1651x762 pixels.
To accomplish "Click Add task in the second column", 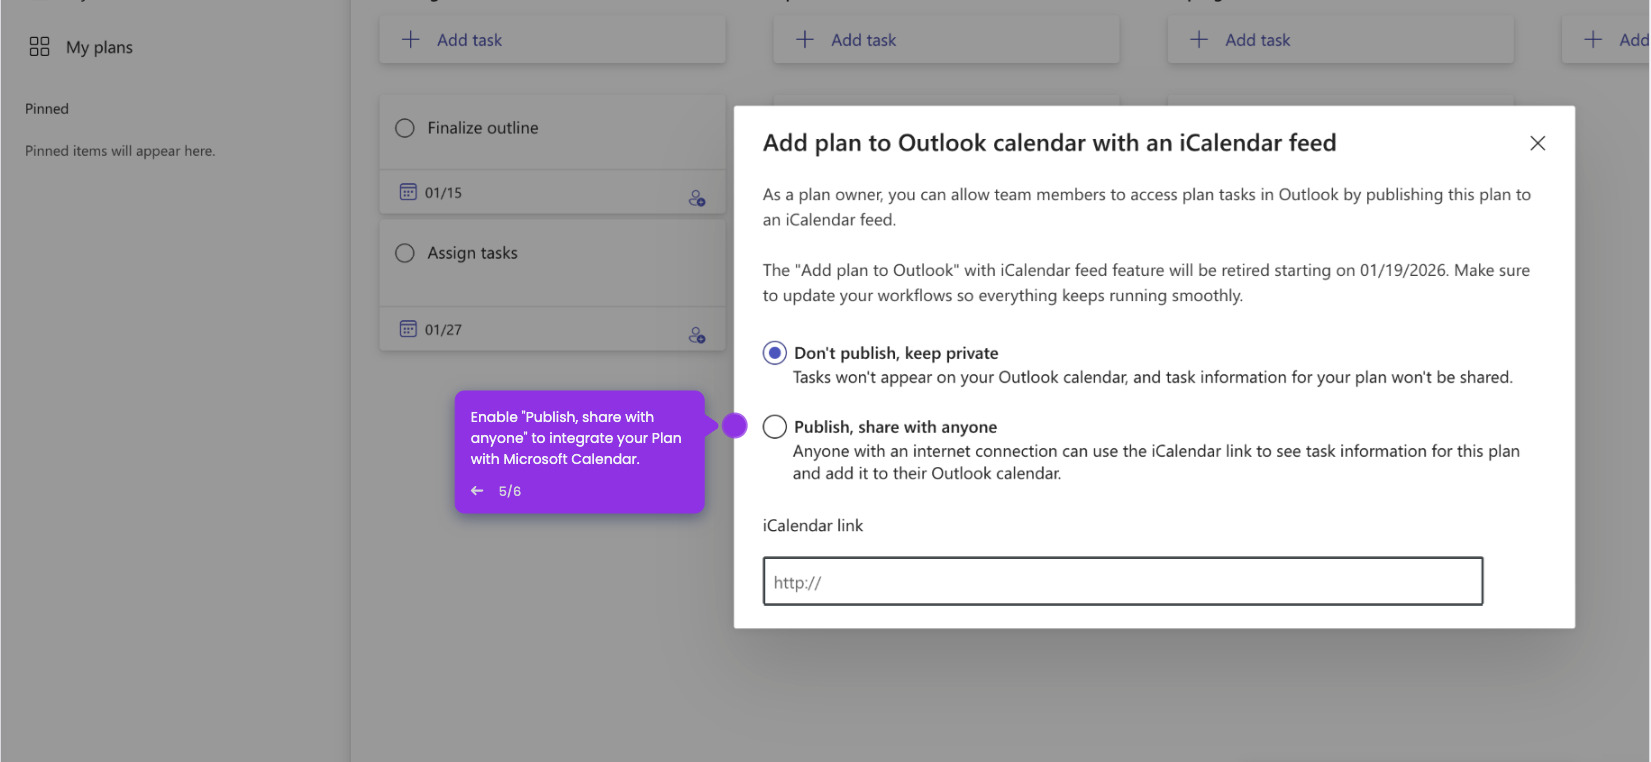I will tap(864, 39).
